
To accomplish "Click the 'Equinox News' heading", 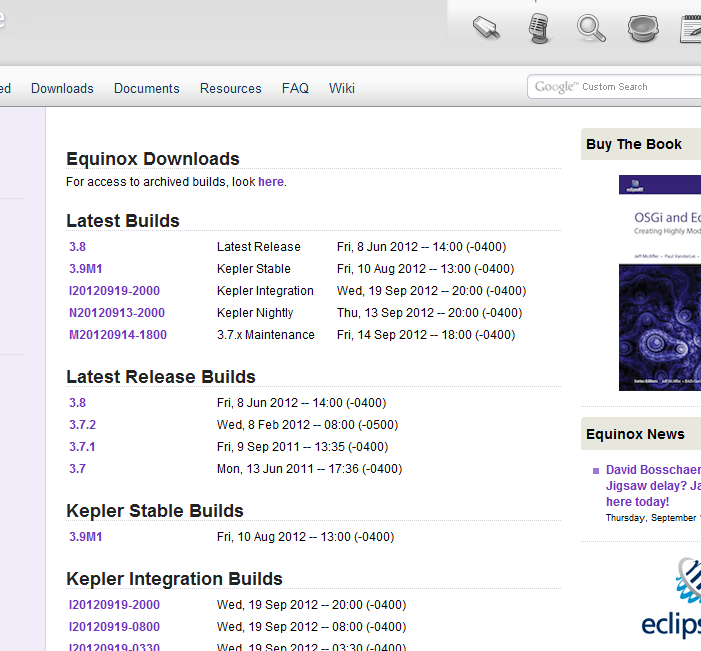I will (635, 434).
